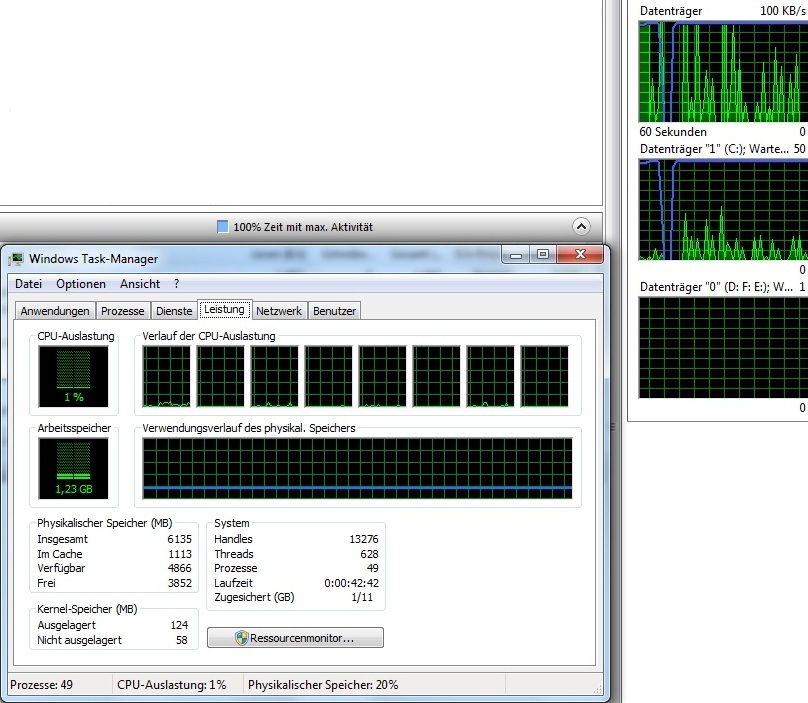This screenshot has width=808, height=703.
Task: Close the Windows Task-Manager window
Action: (x=580, y=254)
